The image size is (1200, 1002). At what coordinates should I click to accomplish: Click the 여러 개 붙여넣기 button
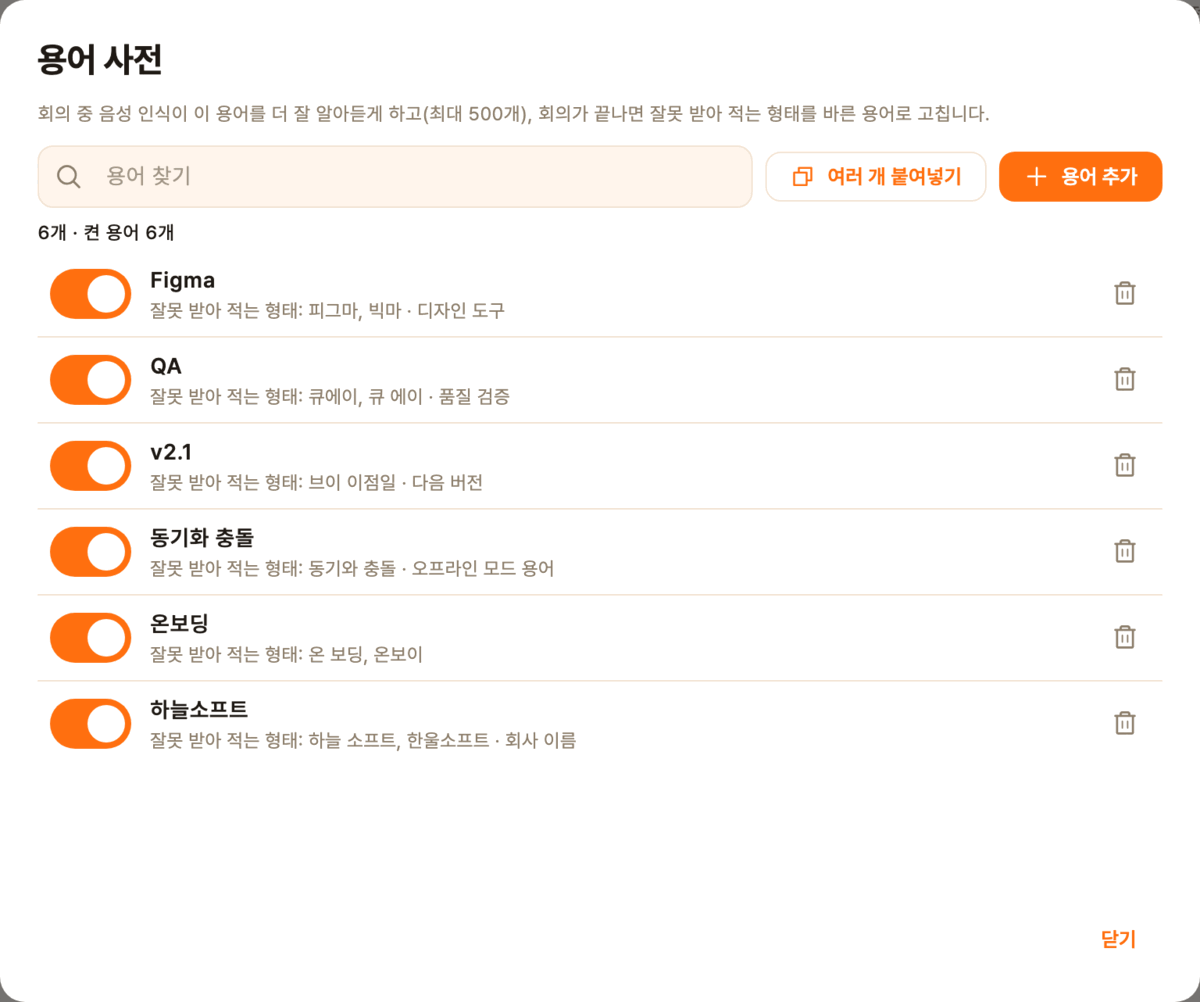click(x=876, y=177)
